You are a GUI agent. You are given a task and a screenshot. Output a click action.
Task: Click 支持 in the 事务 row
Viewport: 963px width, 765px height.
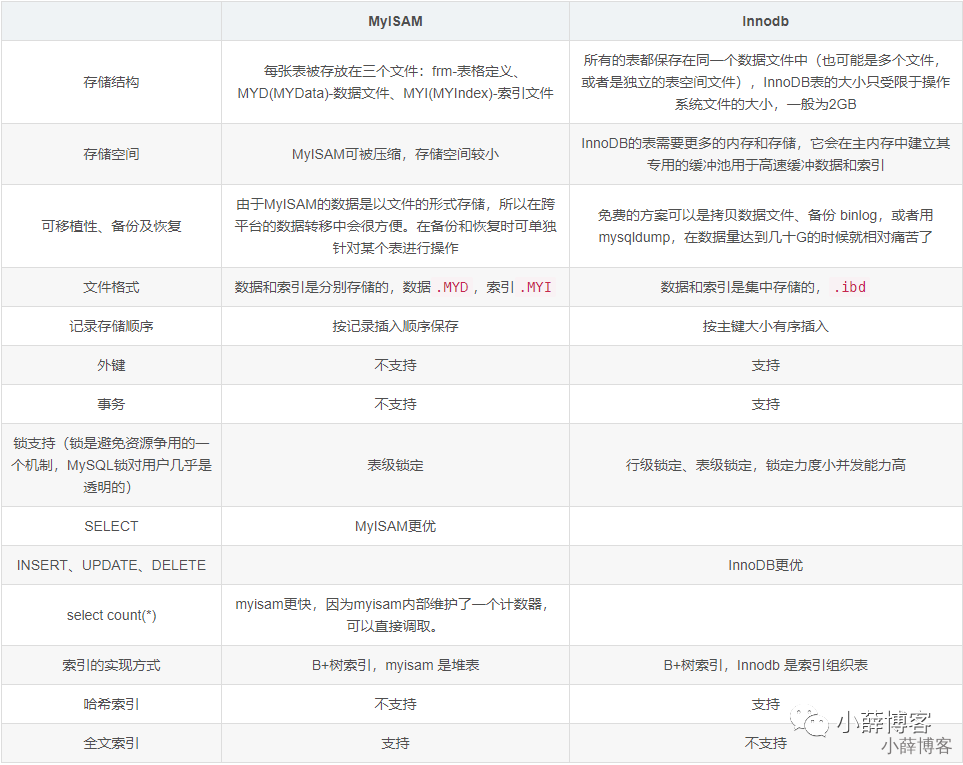[765, 404]
